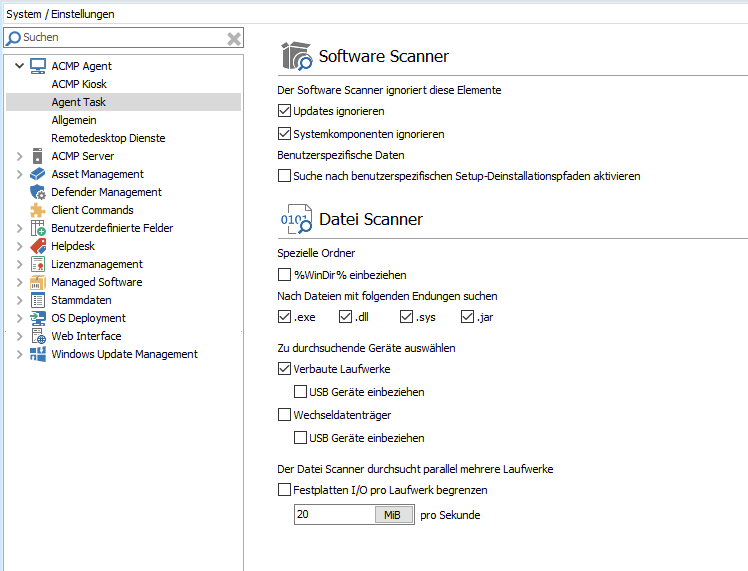Viewport: 748px width, 571px height.
Task: Click the I/O limit value field
Action: tap(333, 515)
